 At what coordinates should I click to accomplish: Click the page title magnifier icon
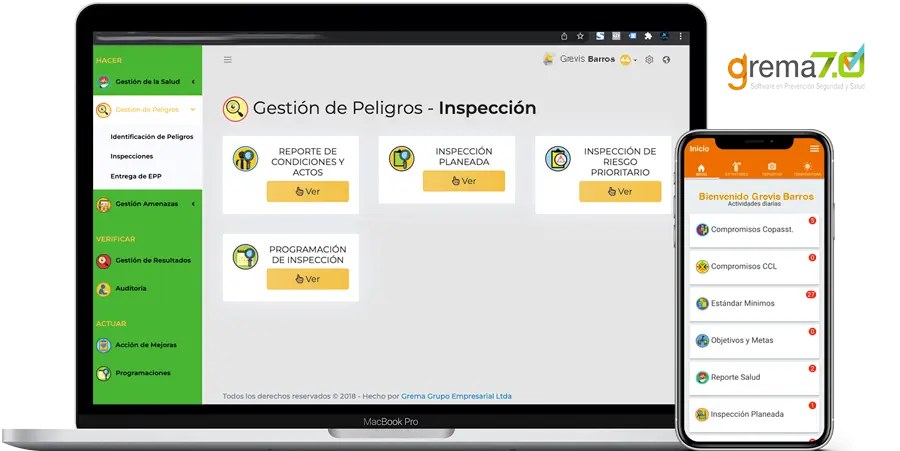click(x=235, y=108)
